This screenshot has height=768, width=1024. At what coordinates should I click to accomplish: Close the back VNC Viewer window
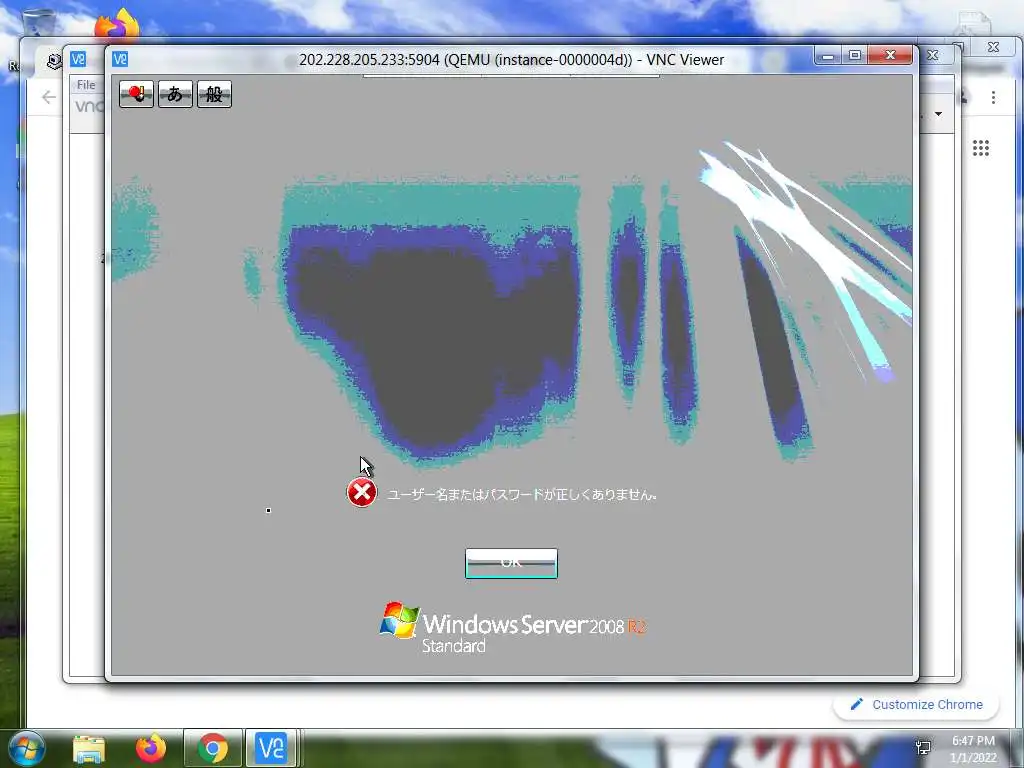tap(933, 56)
